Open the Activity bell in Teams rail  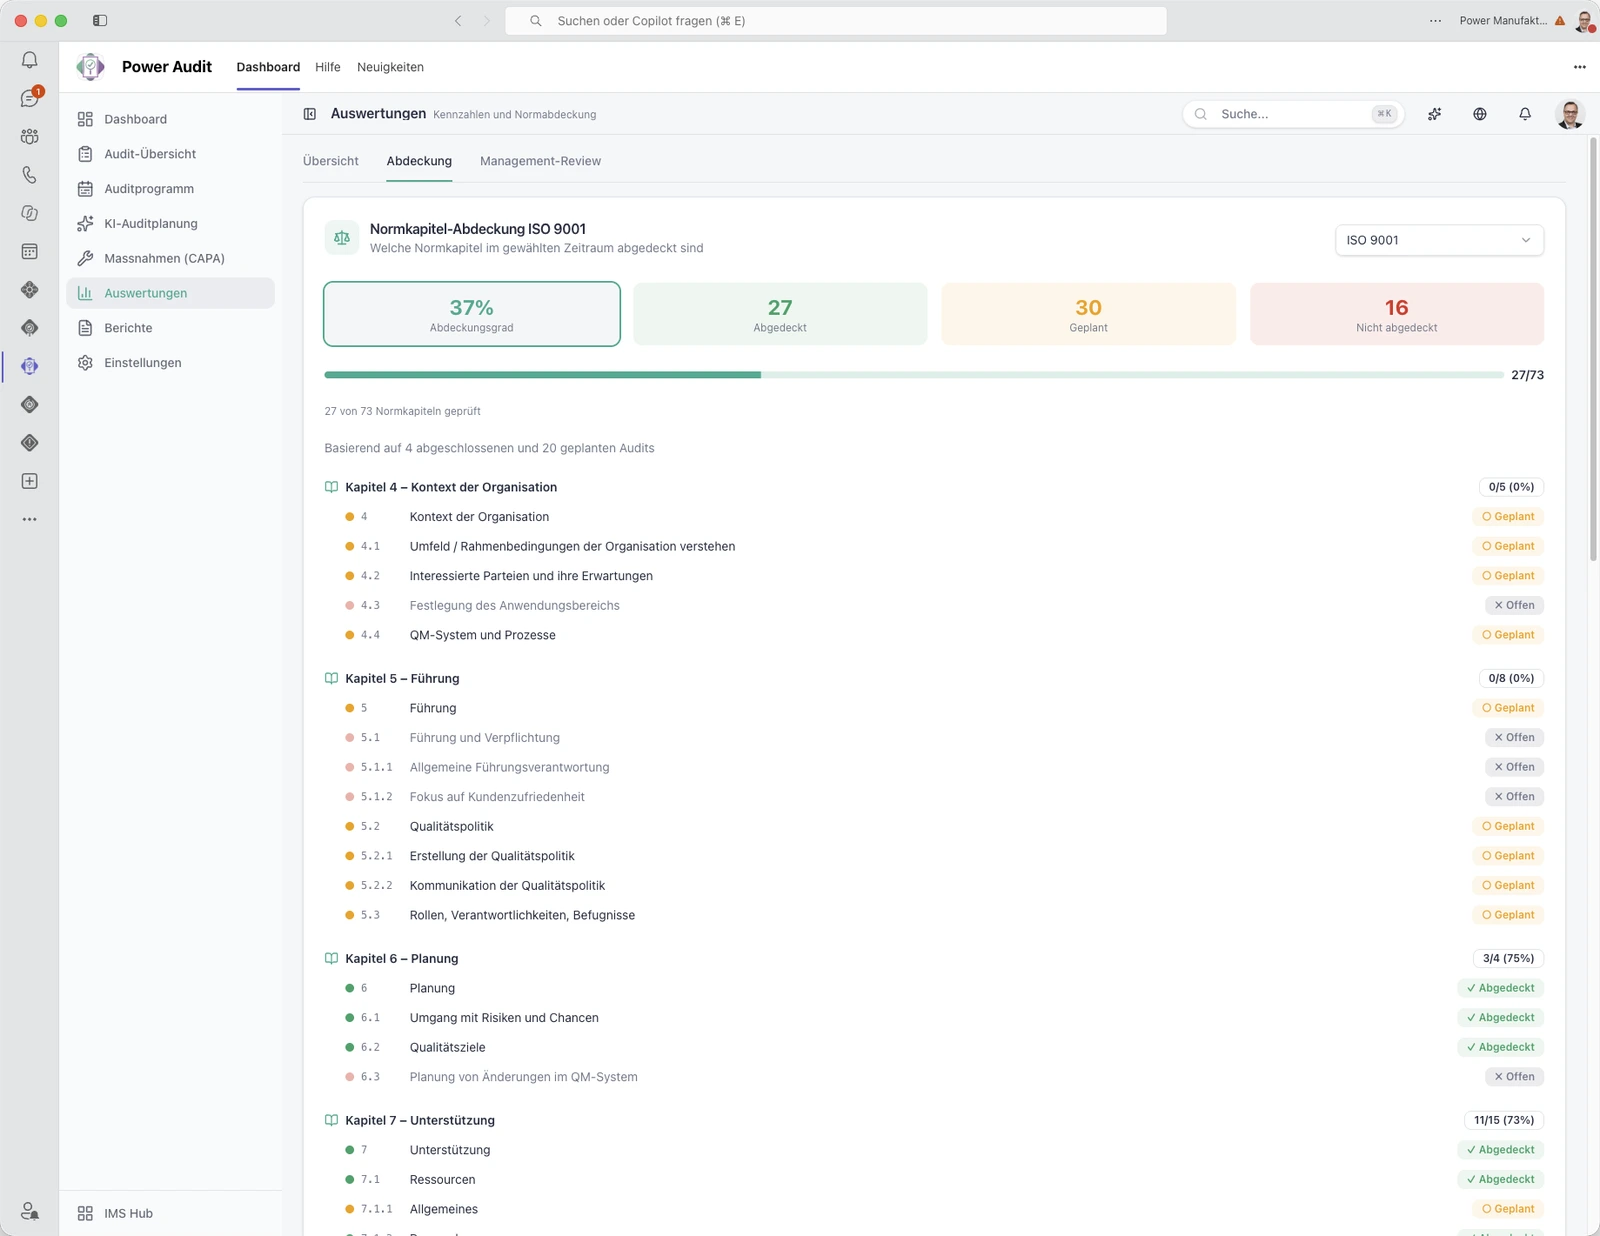[30, 60]
